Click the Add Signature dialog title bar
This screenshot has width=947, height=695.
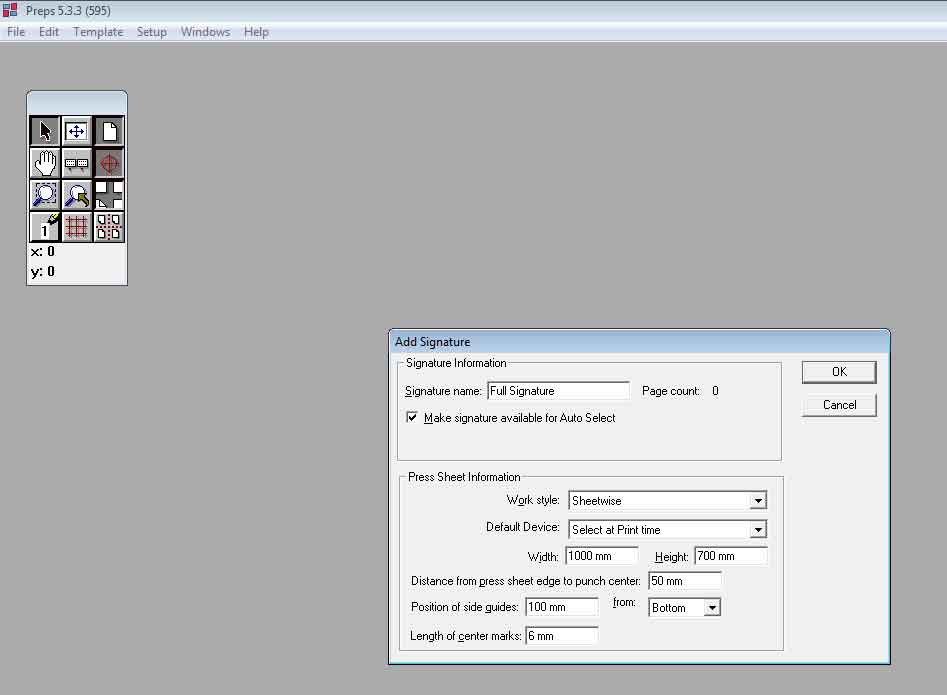639,342
